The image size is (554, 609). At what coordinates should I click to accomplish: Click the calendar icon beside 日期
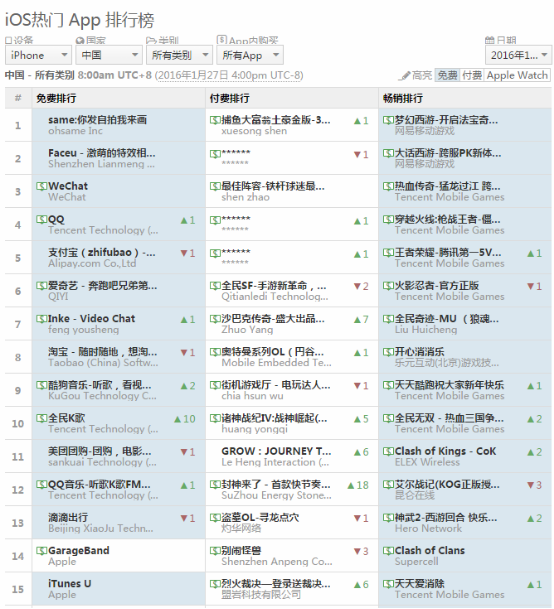pos(490,40)
